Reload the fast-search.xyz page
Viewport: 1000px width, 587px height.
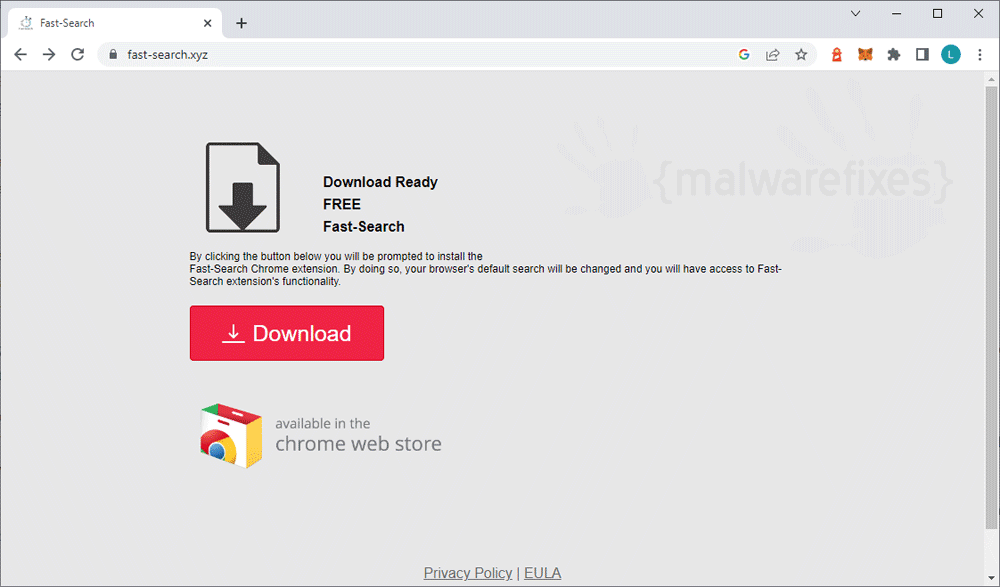coord(78,55)
